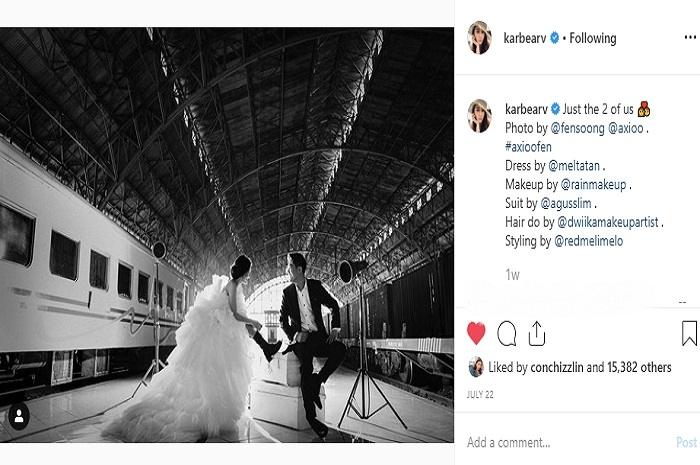
Task: Share the post with the share icon
Action: [537, 333]
